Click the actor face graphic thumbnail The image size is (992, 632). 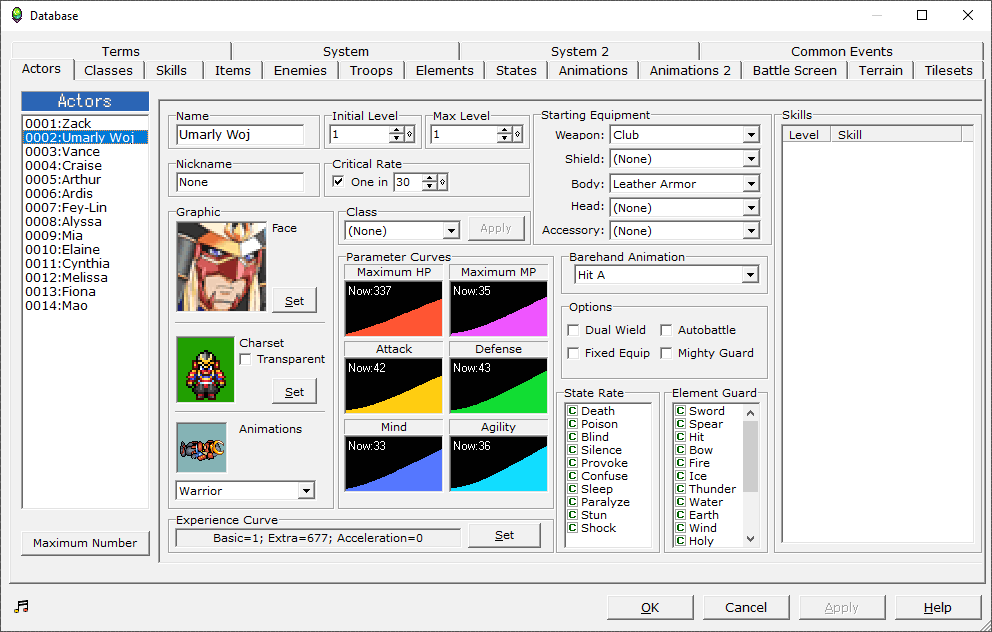pos(221,266)
